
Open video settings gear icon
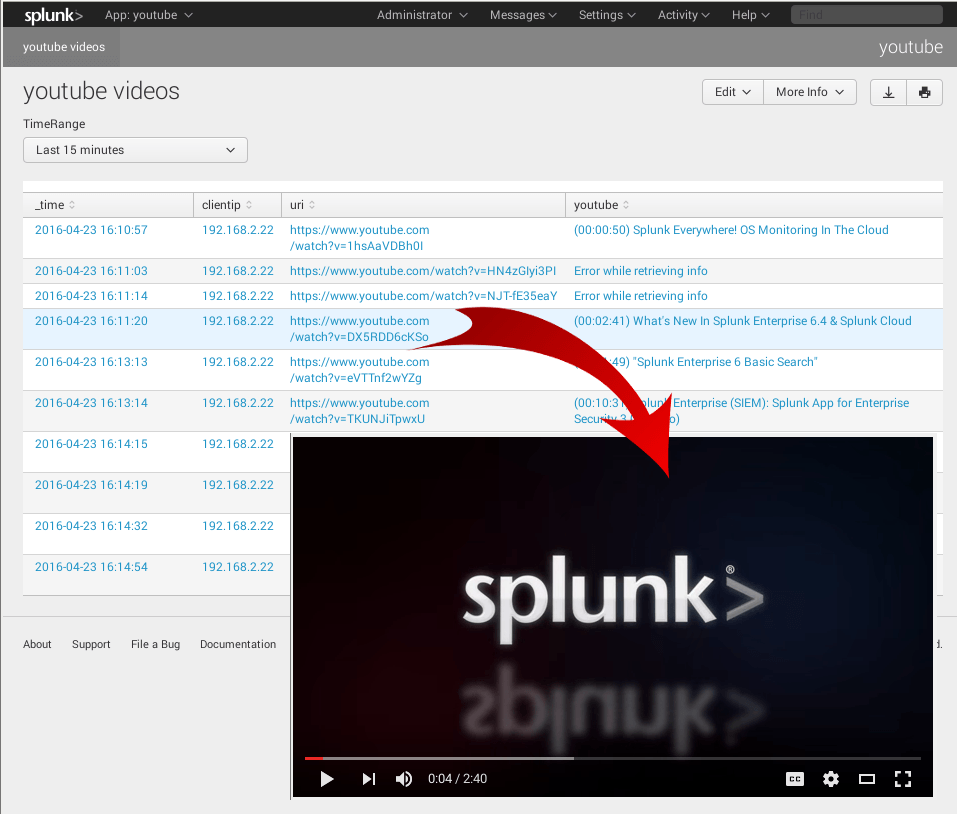pos(831,779)
